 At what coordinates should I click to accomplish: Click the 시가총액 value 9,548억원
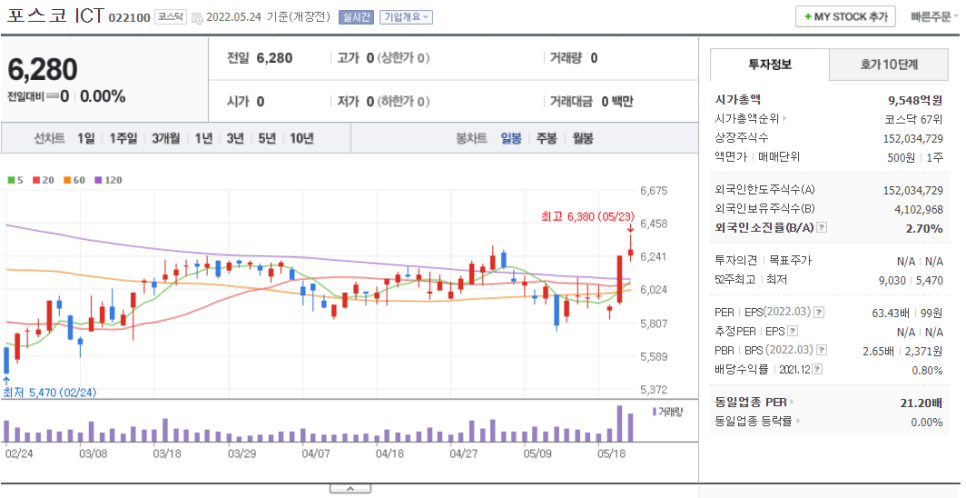[915, 100]
